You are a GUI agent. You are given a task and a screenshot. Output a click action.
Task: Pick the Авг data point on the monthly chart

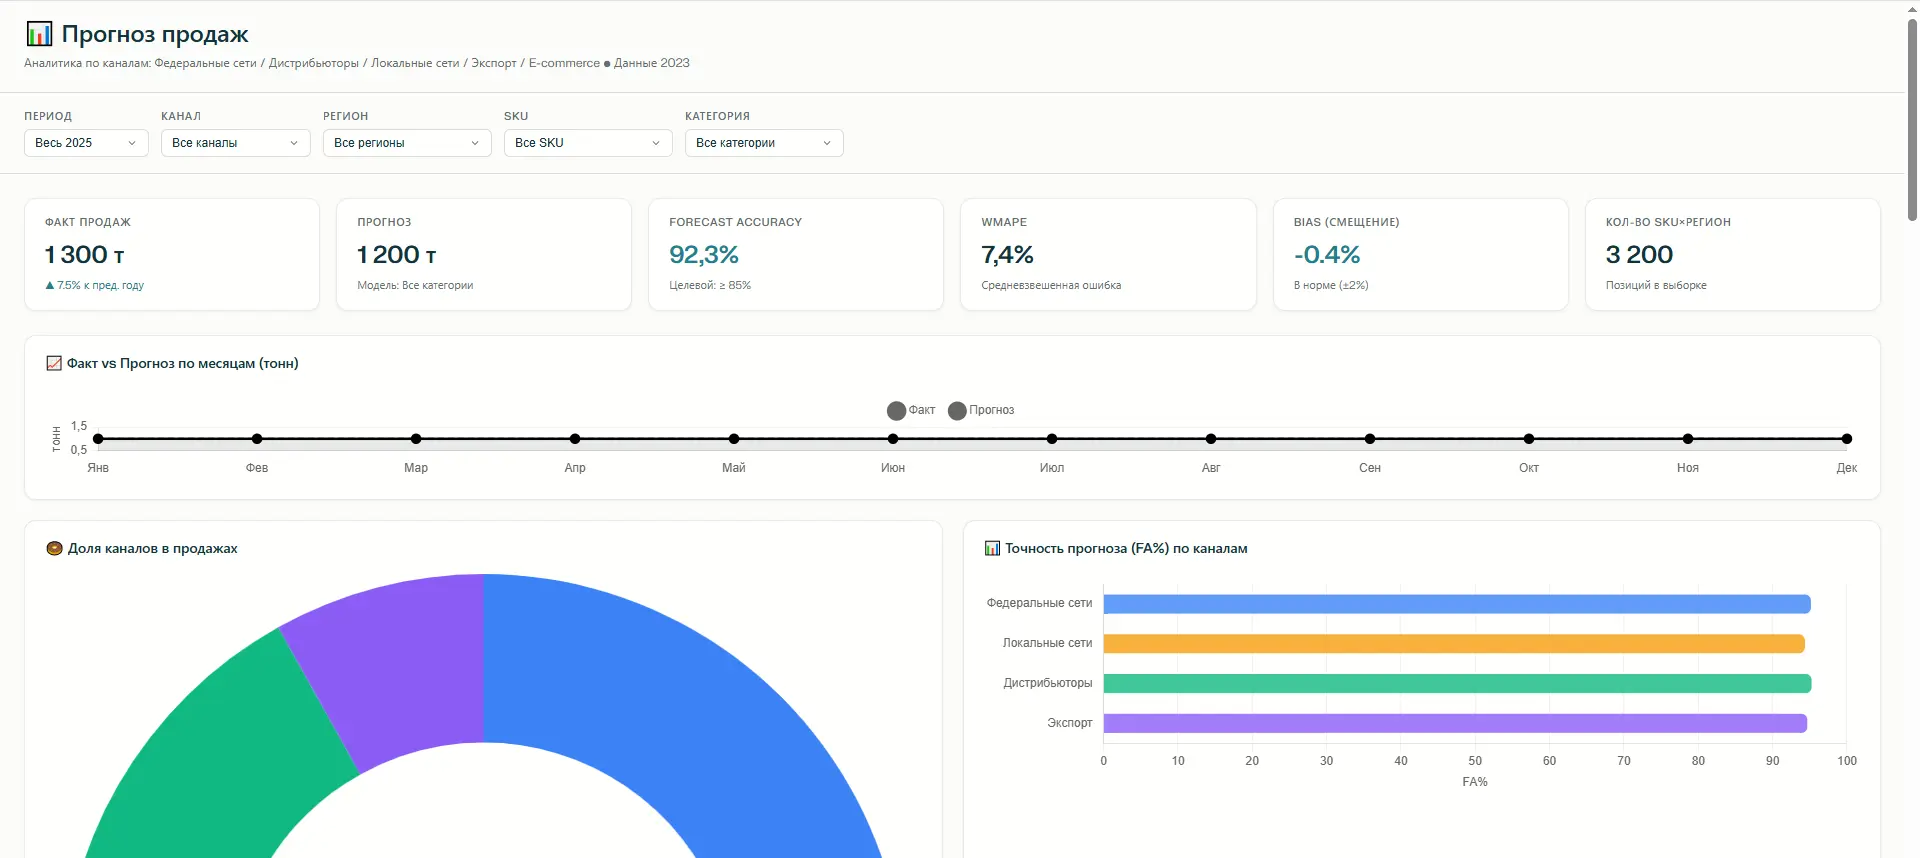click(1211, 439)
